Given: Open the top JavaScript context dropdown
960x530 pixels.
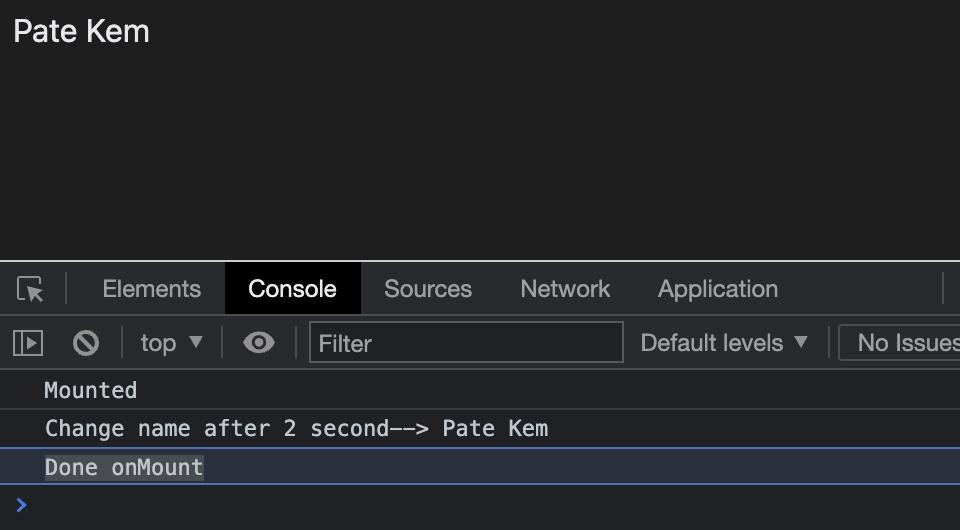Looking at the screenshot, I should click(x=171, y=343).
